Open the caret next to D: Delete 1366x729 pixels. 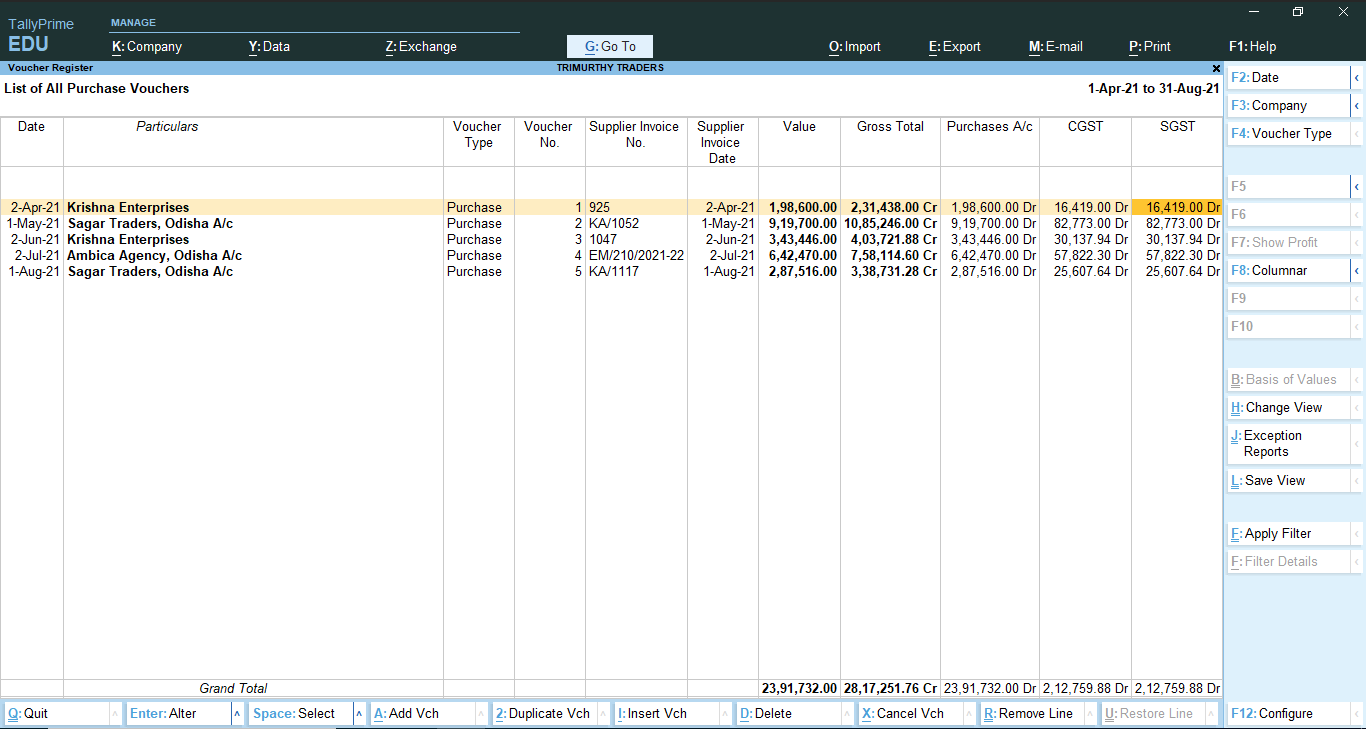847,713
